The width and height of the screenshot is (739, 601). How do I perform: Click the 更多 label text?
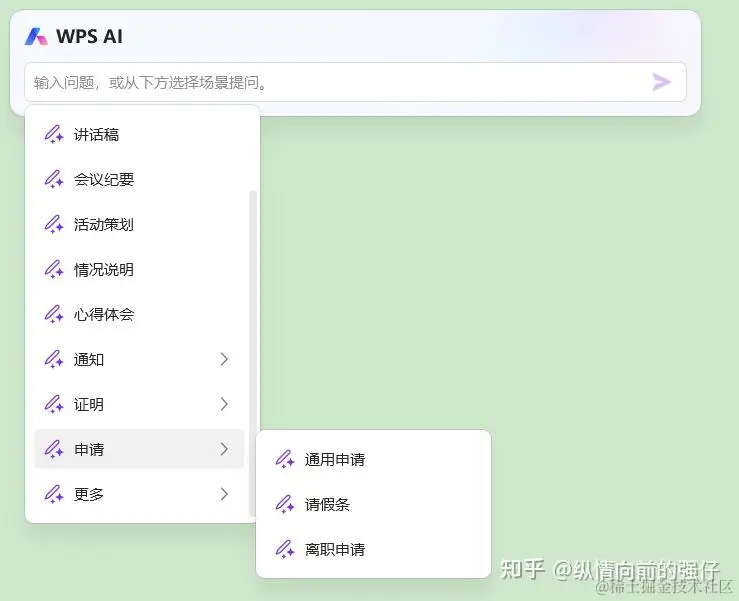[89, 494]
